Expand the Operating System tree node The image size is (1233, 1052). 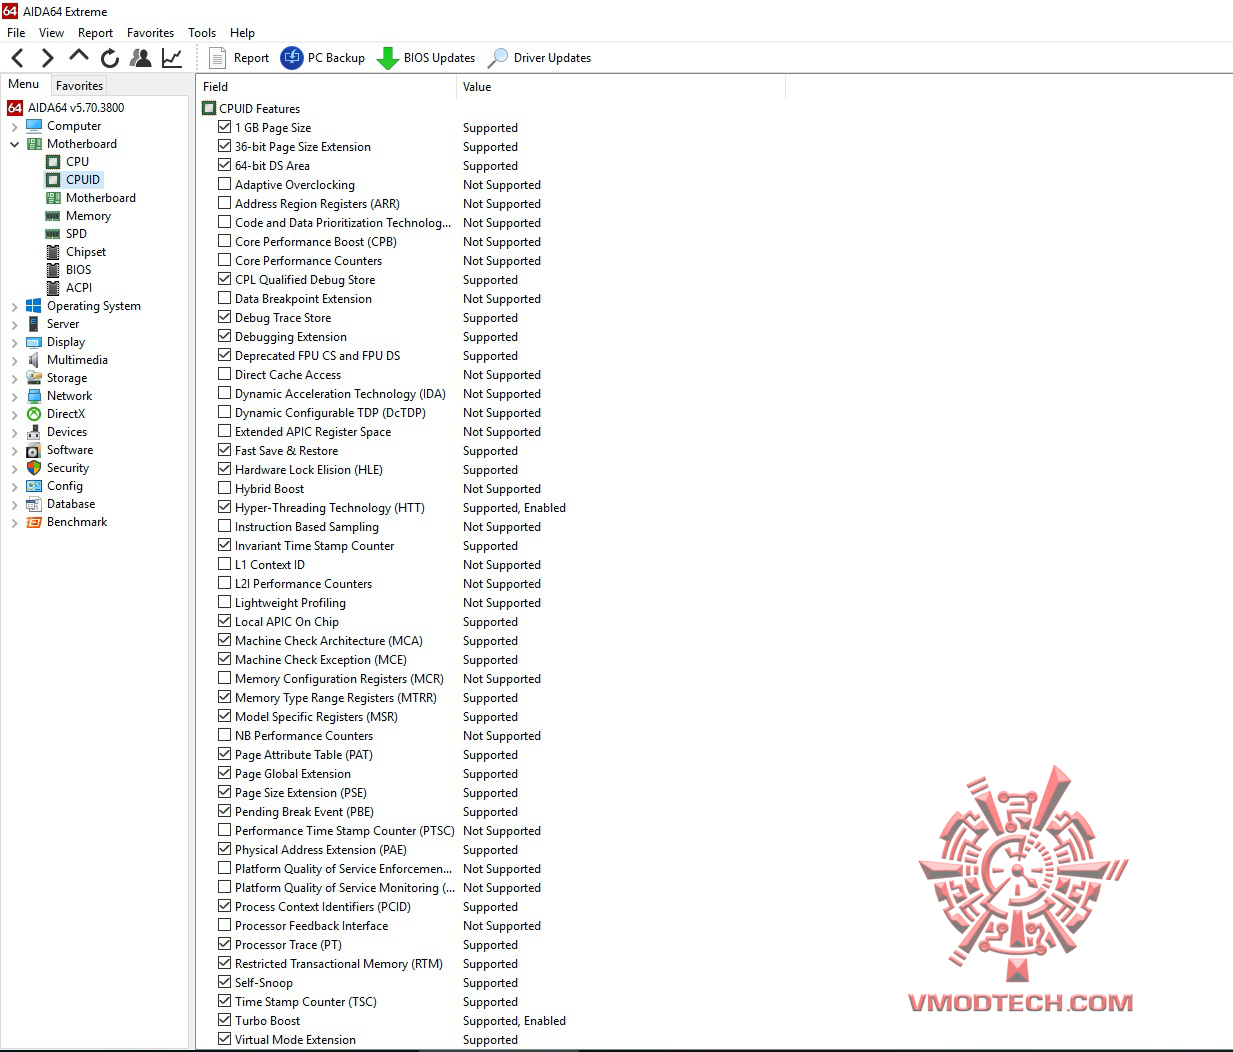click(x=14, y=307)
